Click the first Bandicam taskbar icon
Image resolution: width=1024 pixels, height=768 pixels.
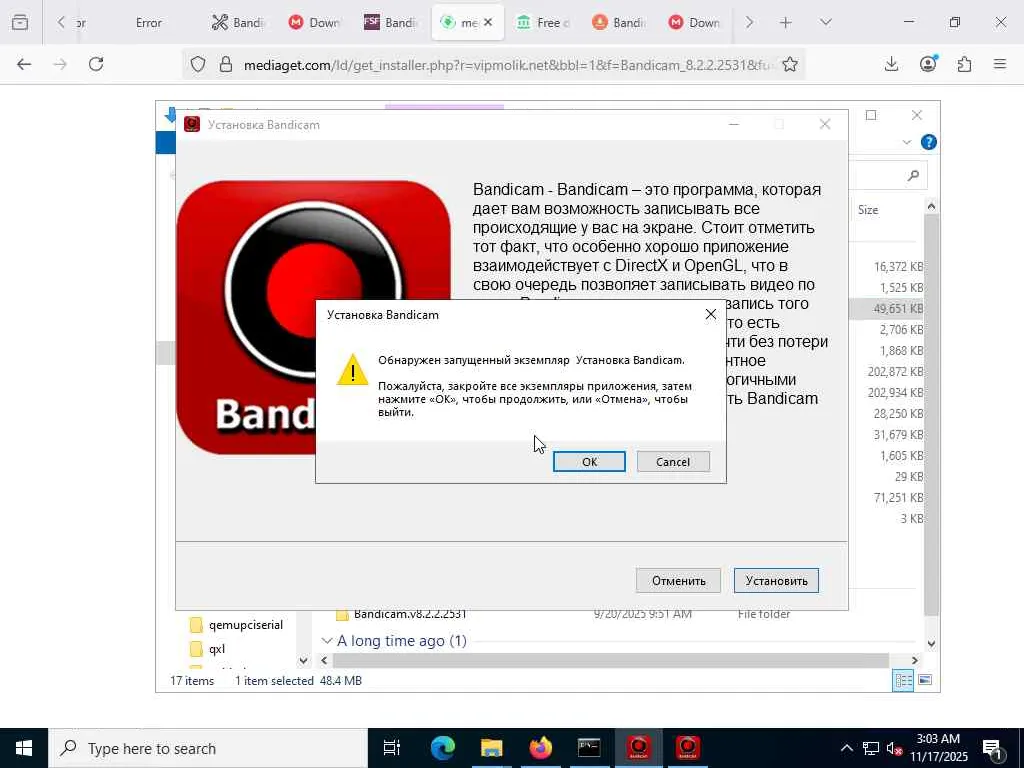click(639, 748)
